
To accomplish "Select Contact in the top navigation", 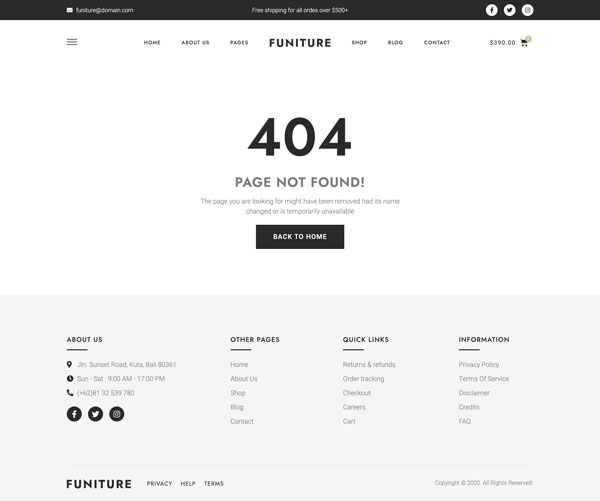I will pyautogui.click(x=437, y=42).
